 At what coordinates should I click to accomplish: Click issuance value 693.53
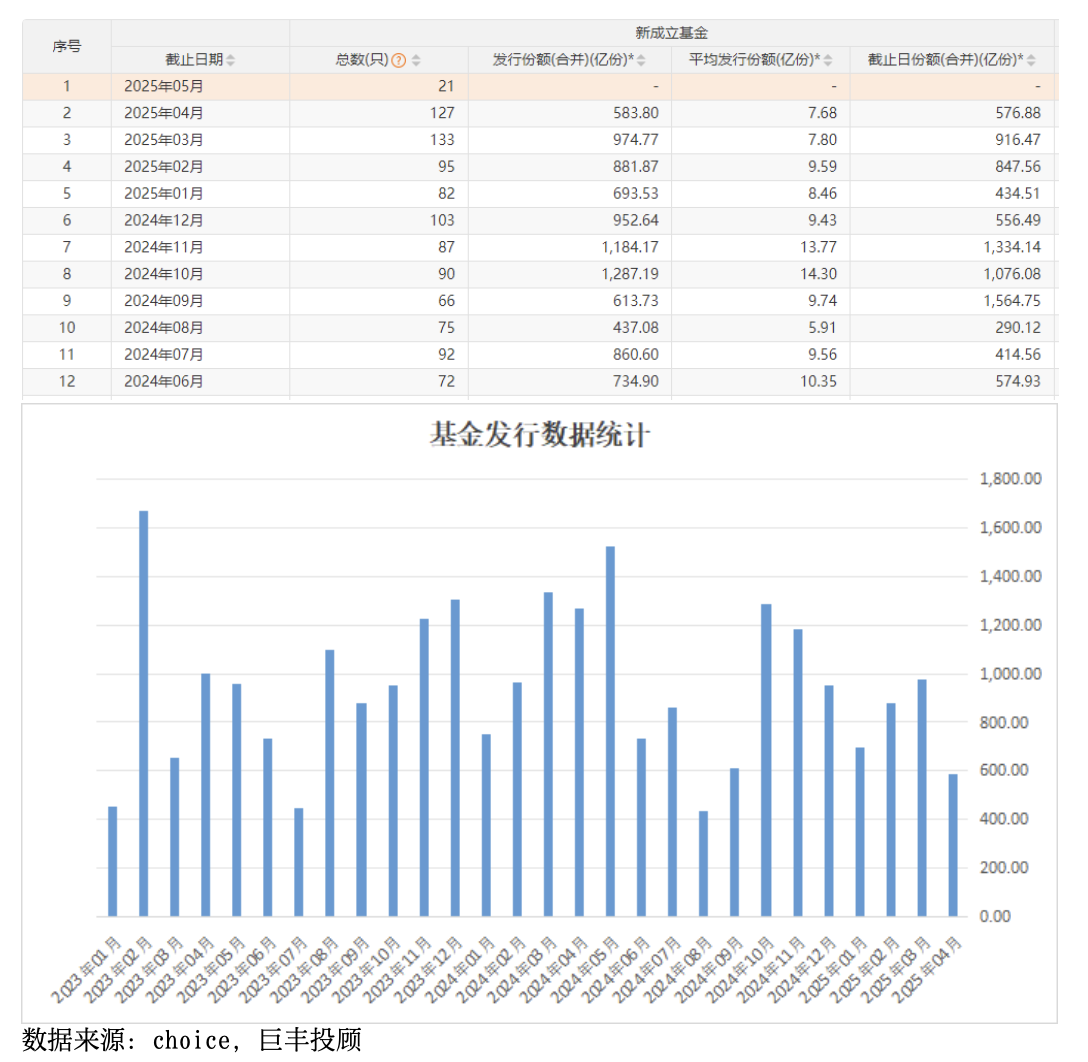pyautogui.click(x=636, y=194)
